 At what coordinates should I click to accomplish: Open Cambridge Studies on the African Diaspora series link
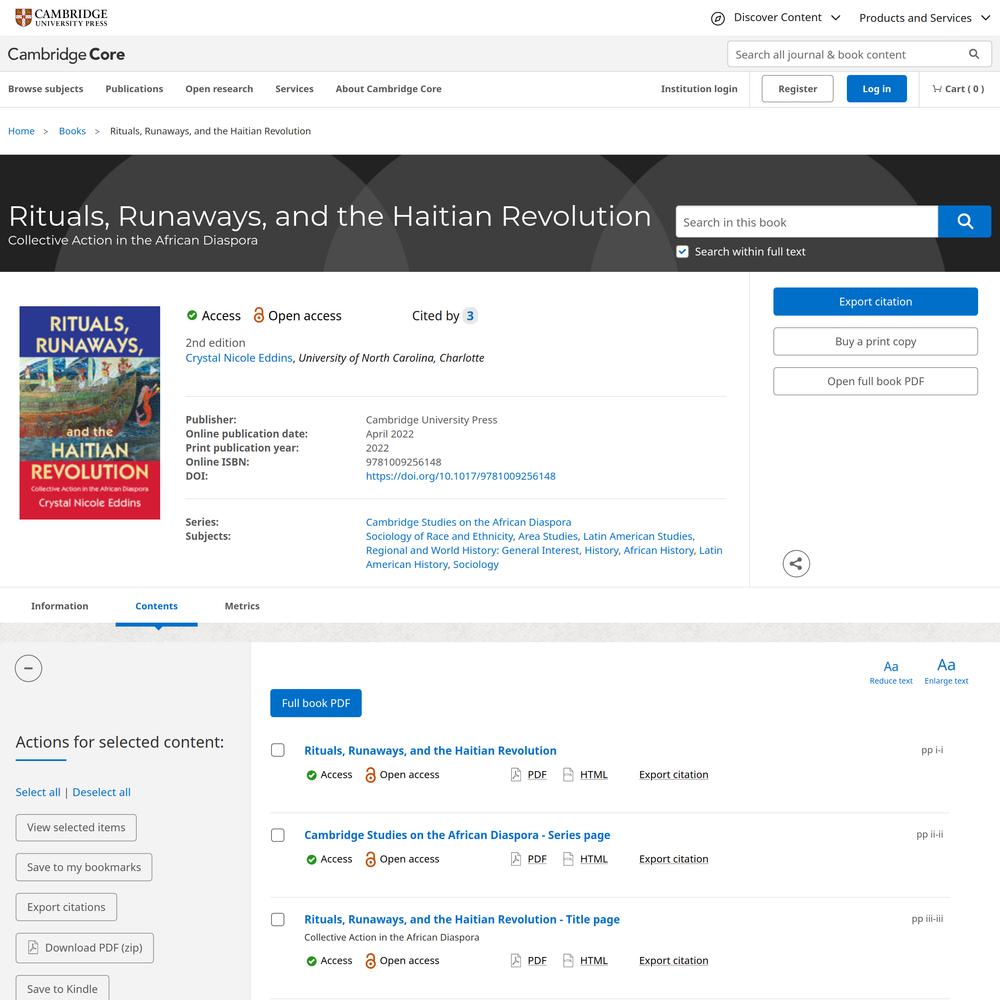468,522
